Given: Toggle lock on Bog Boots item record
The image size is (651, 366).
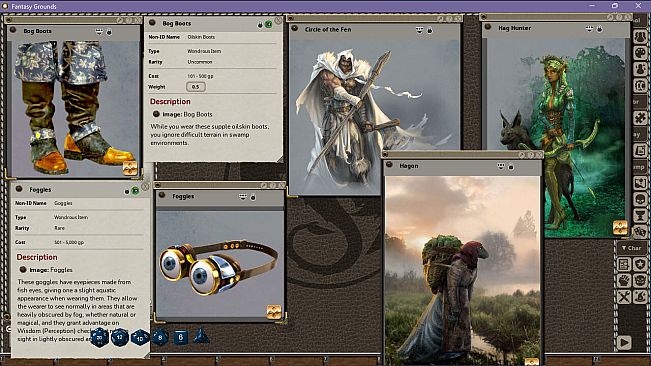Looking at the screenshot, I should point(260,25).
